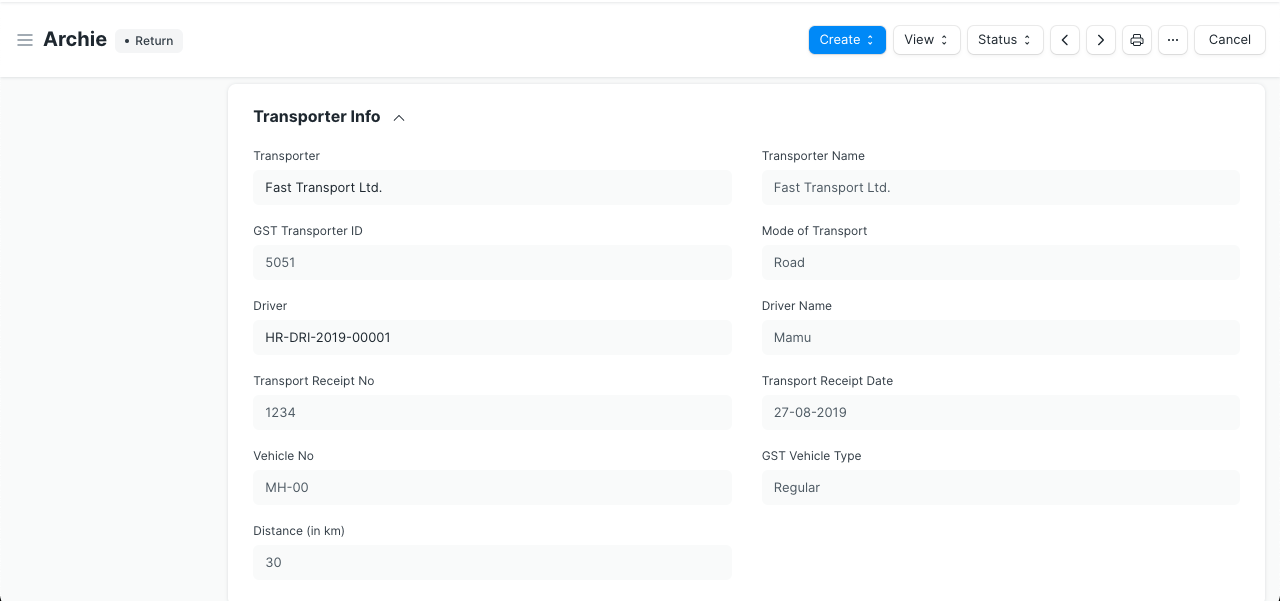1280x602 pixels.
Task: Go to the previous document arrow
Action: pos(1065,40)
